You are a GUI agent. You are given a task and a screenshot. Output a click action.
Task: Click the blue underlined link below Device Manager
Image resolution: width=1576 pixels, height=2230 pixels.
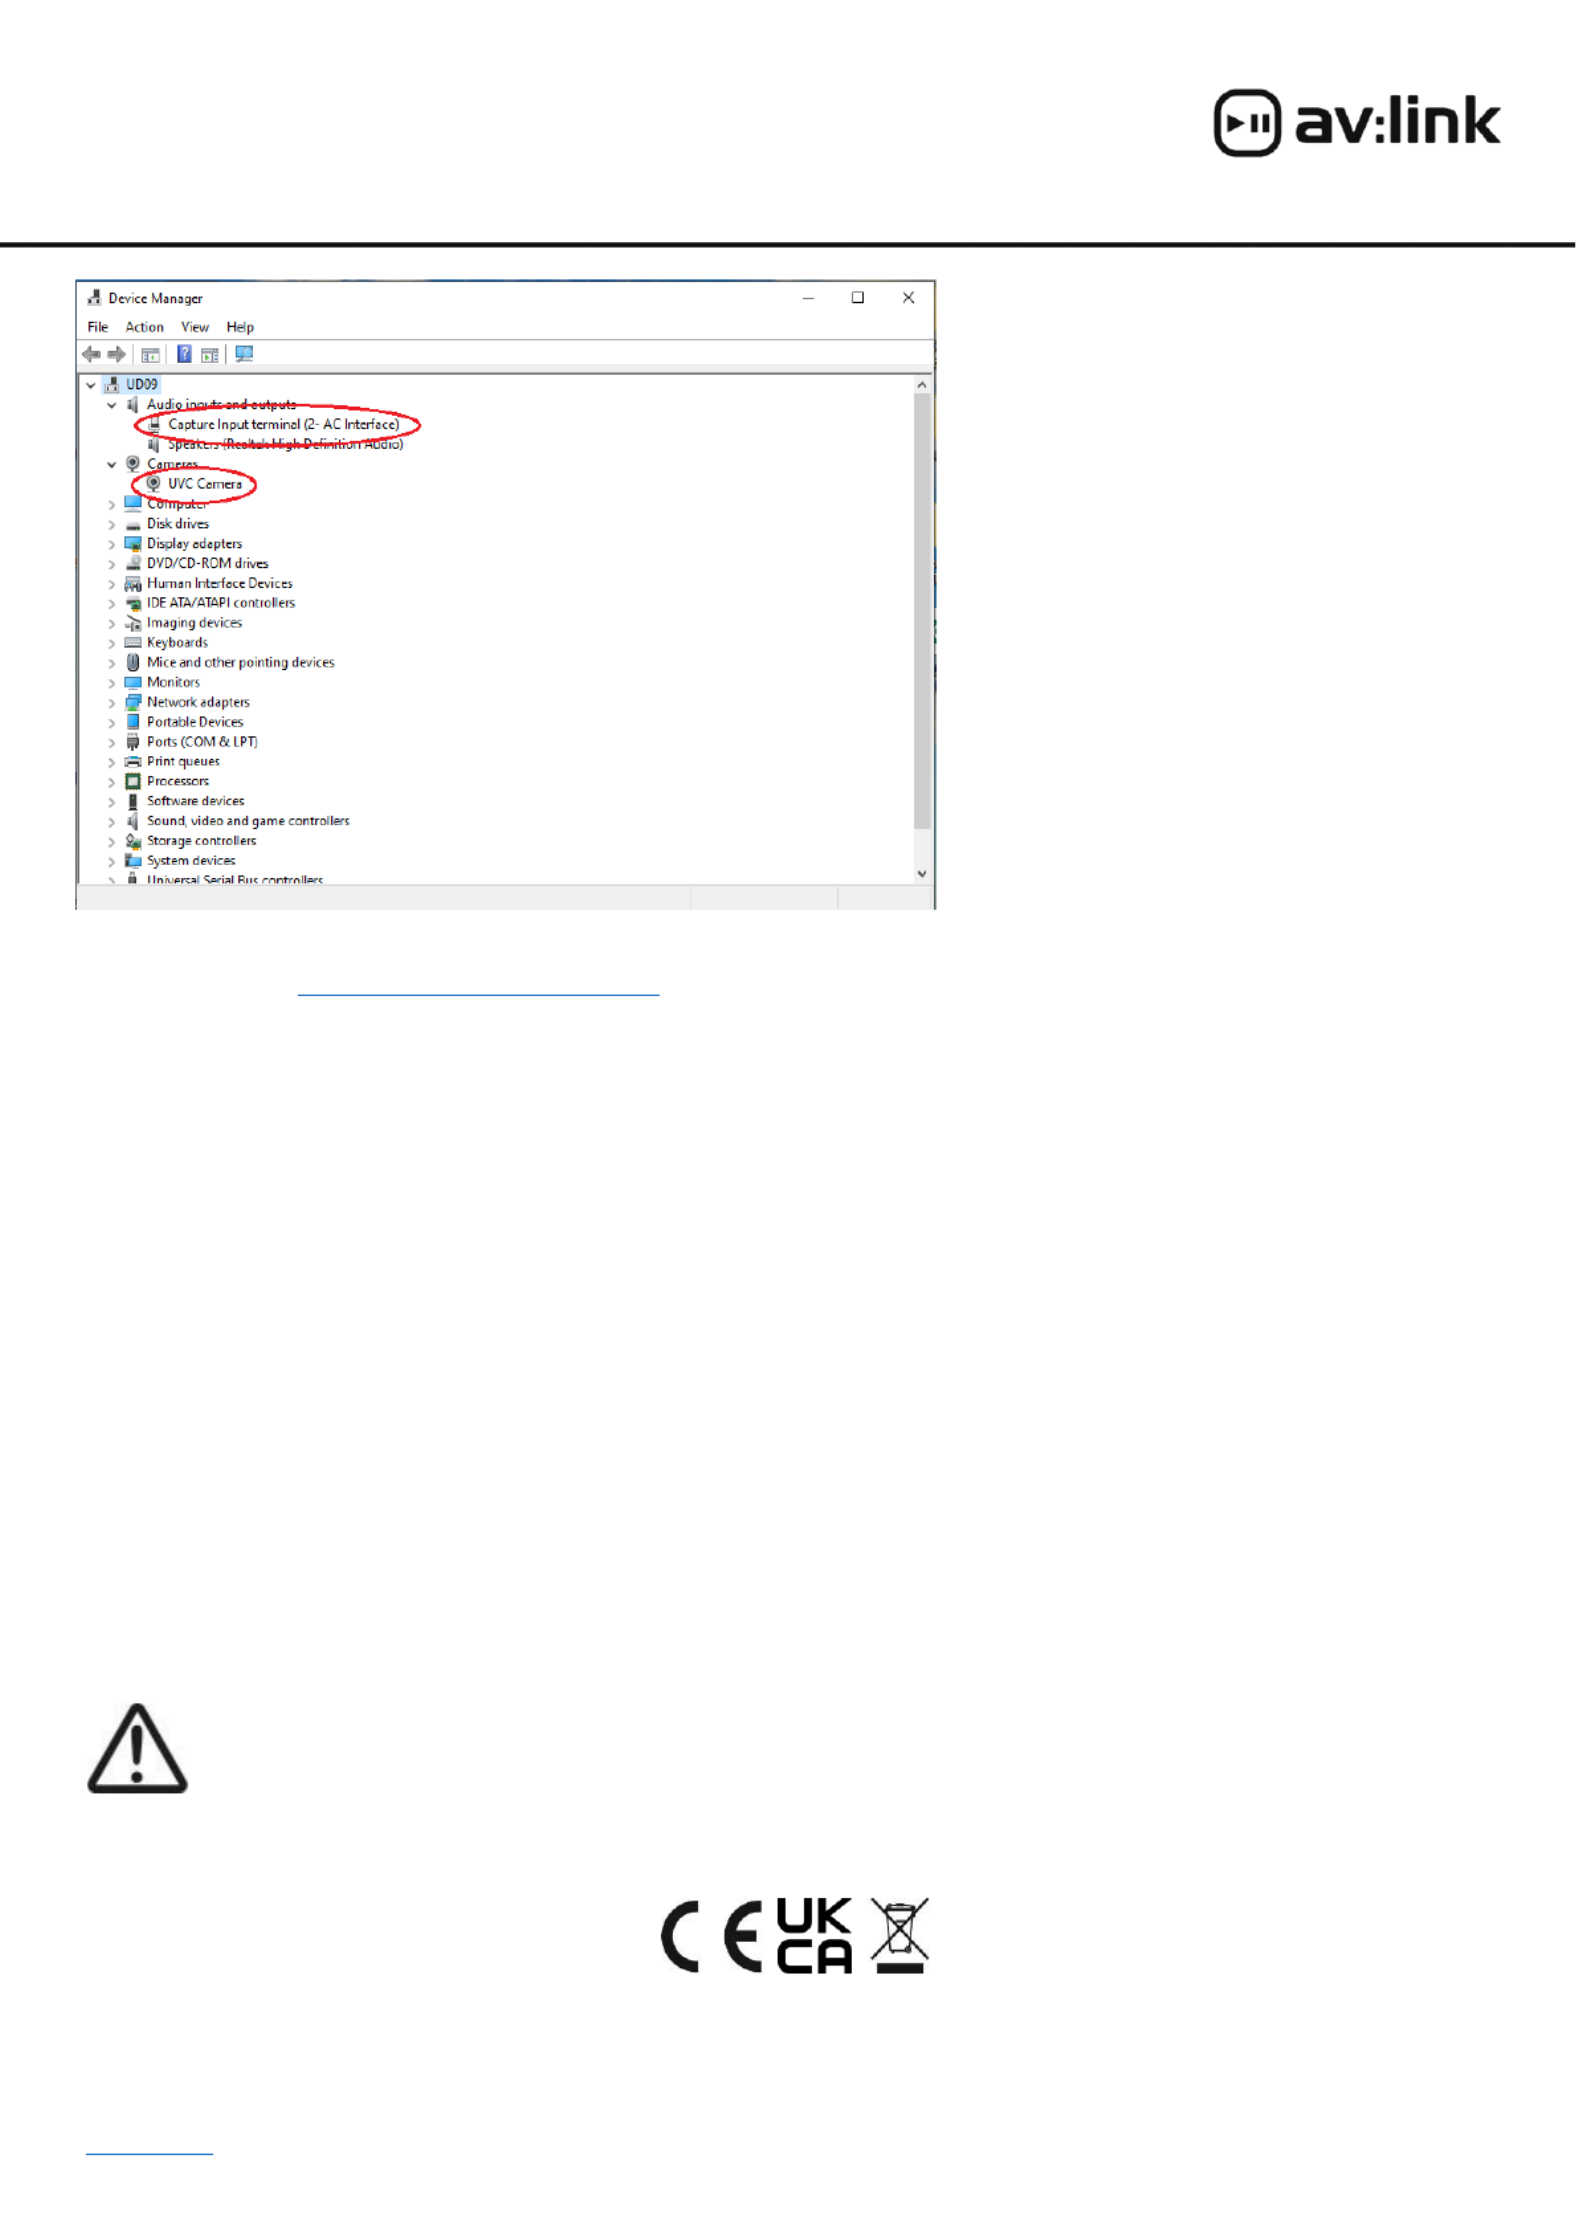click(478, 994)
